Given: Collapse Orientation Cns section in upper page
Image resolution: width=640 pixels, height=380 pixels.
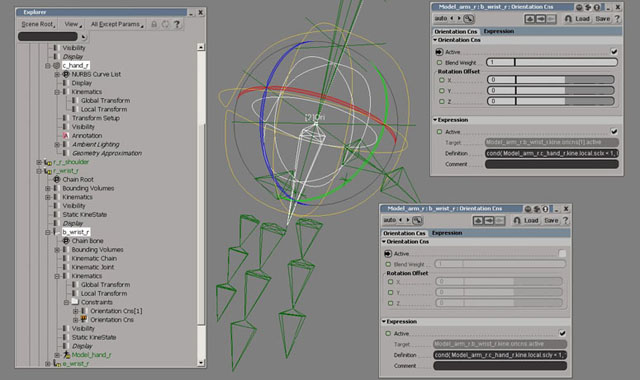Looking at the screenshot, I should click(x=435, y=40).
